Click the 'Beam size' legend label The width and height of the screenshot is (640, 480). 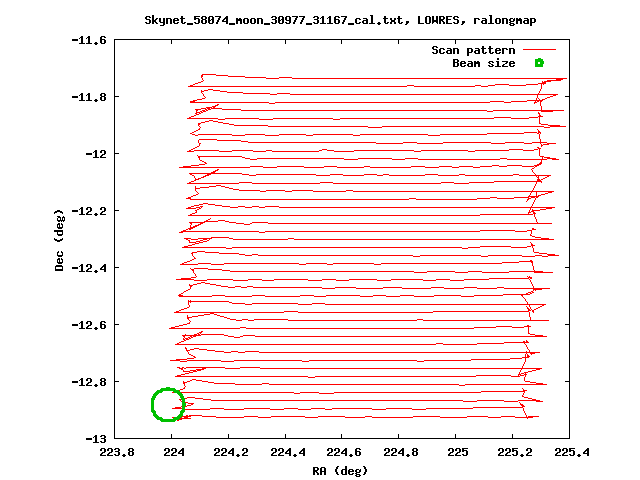[483, 63]
